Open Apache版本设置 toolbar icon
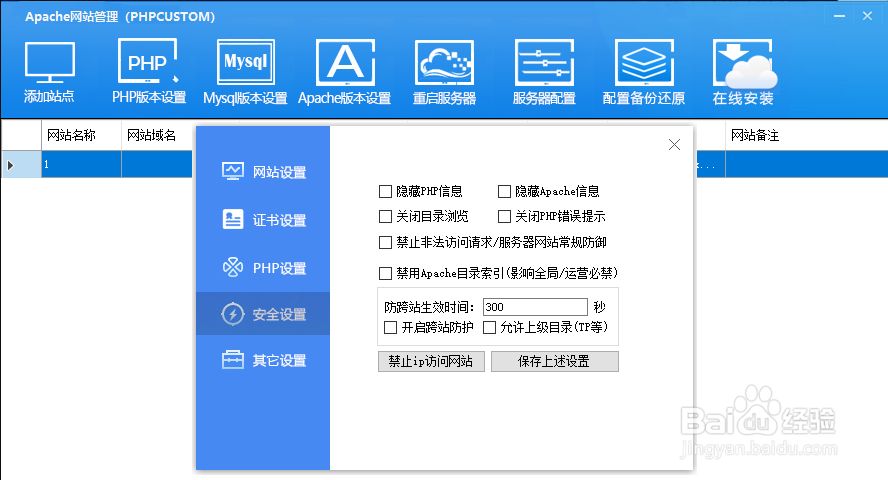Image resolution: width=888 pixels, height=480 pixels. tap(345, 62)
